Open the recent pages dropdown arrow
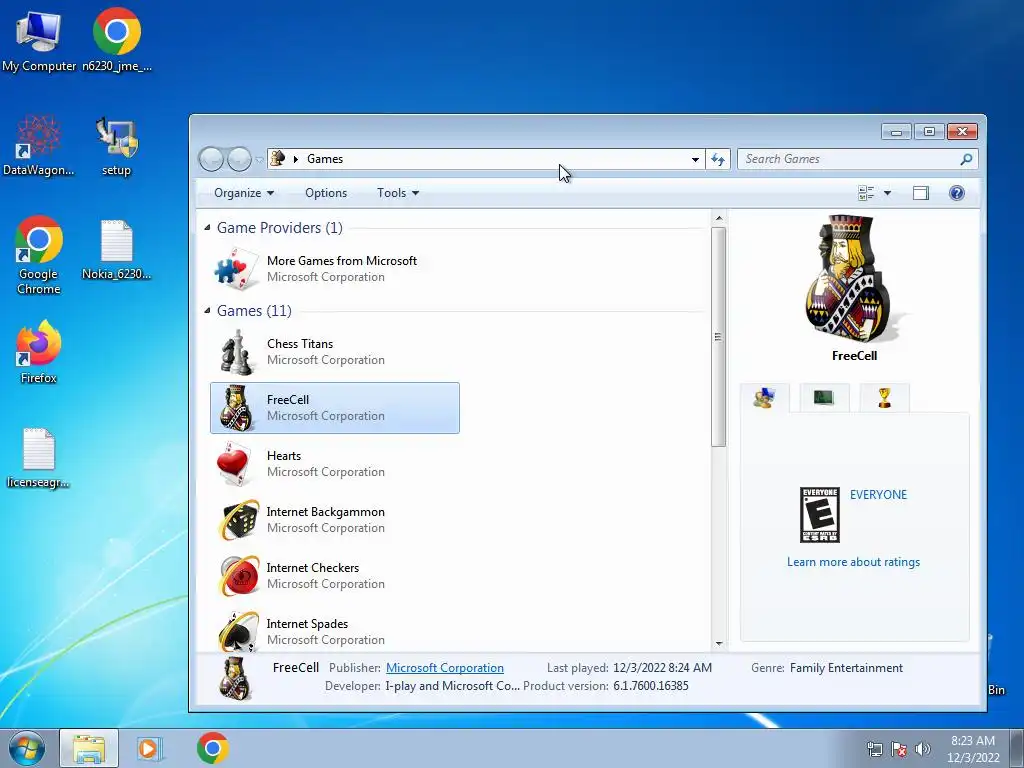 pos(259,159)
